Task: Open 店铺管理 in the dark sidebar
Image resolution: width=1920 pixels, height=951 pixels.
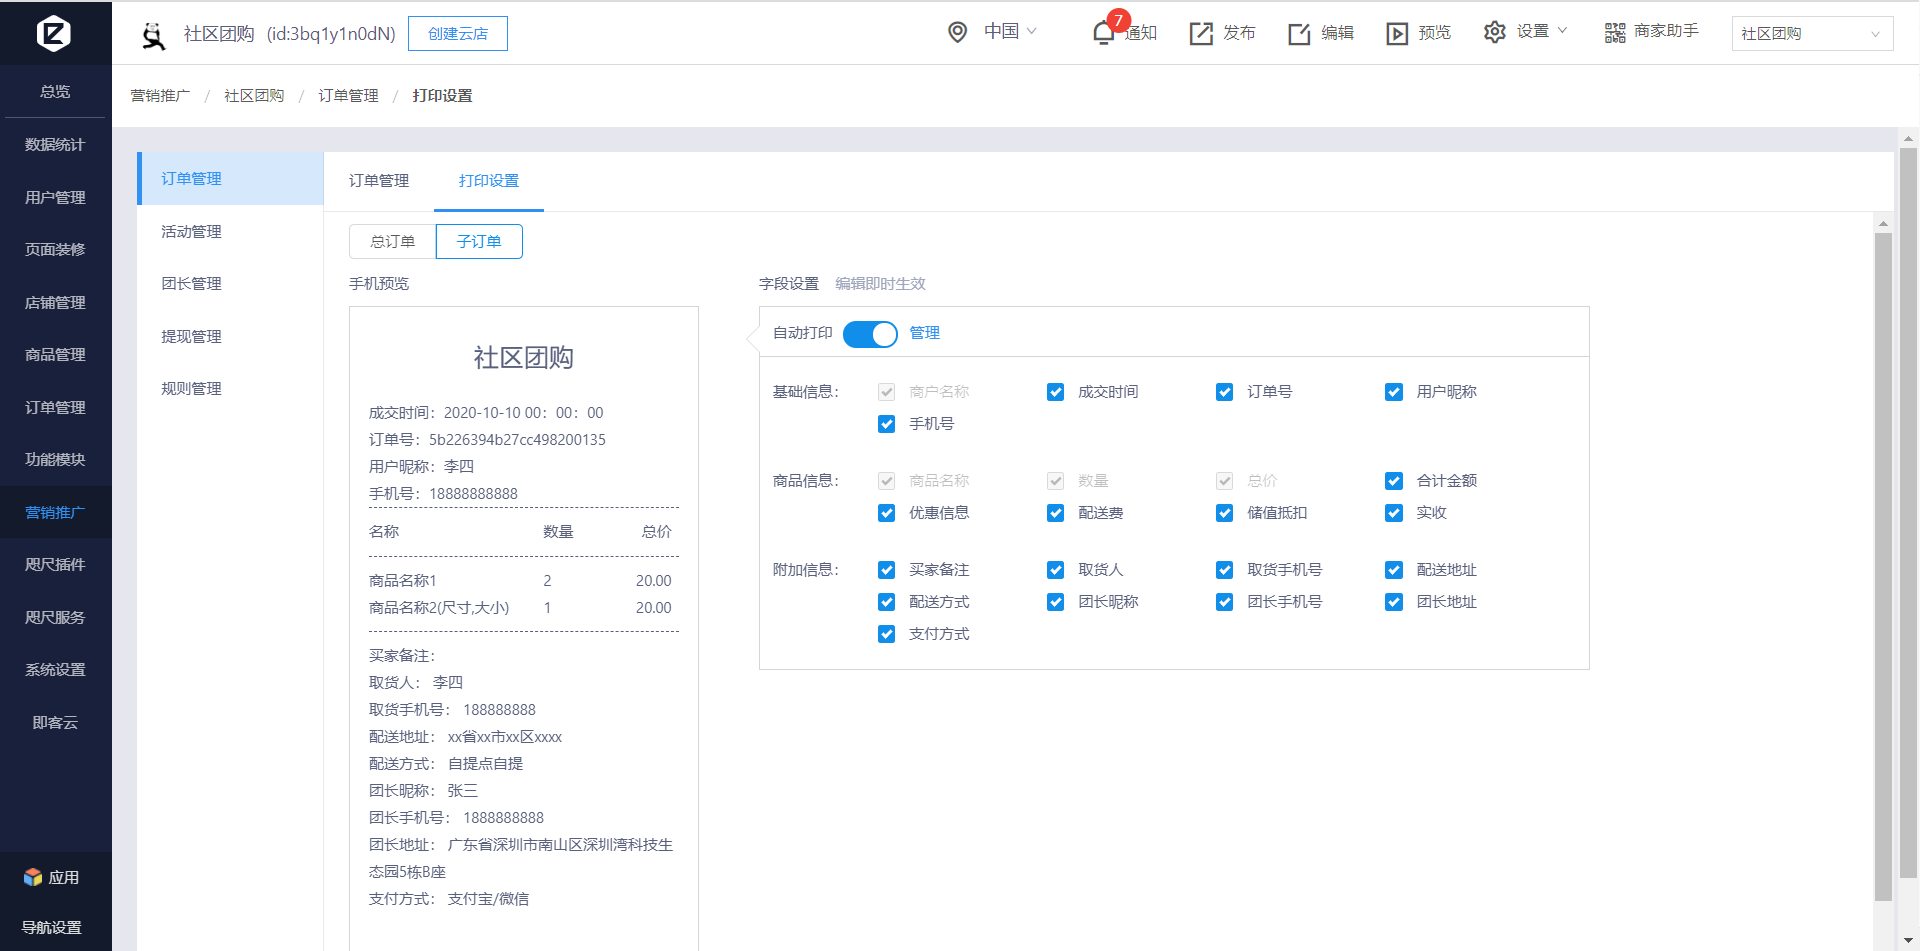Action: pyautogui.click(x=56, y=303)
